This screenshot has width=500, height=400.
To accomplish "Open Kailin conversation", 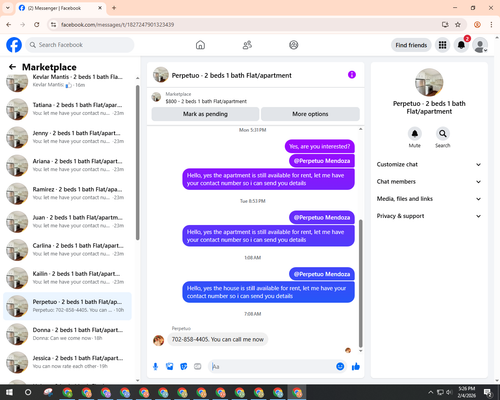I will coord(67,278).
